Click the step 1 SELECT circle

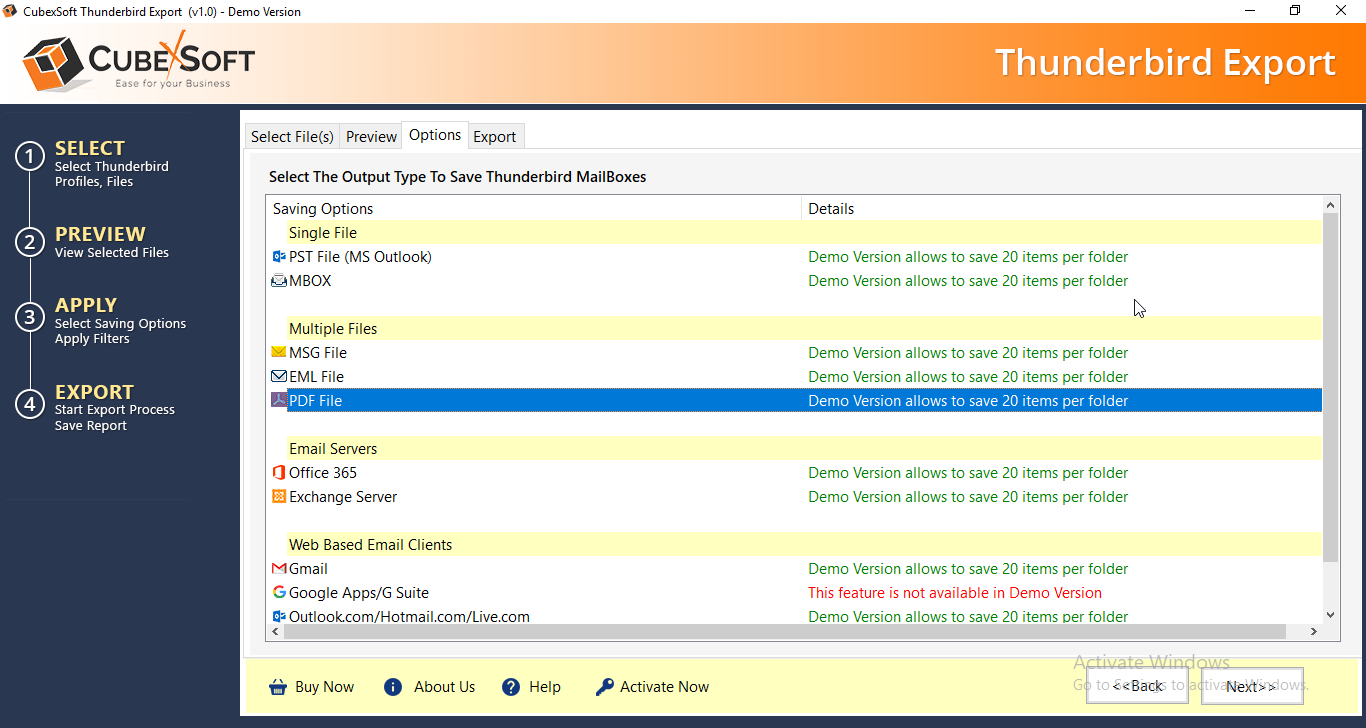pos(30,157)
